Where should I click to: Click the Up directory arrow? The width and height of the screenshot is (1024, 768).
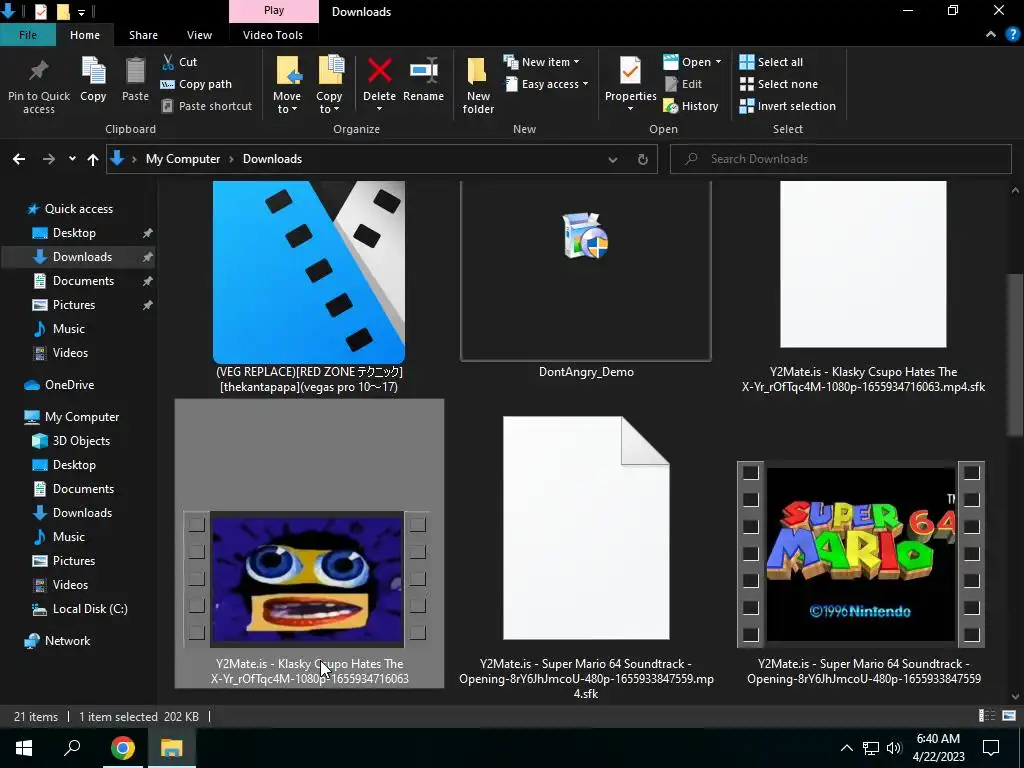pos(93,159)
